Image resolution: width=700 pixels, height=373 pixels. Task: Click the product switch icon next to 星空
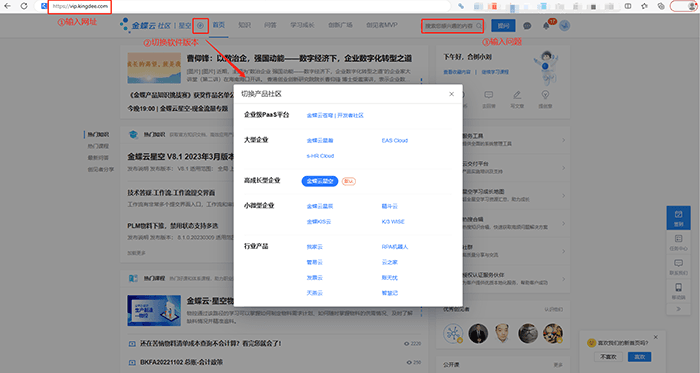(x=200, y=25)
